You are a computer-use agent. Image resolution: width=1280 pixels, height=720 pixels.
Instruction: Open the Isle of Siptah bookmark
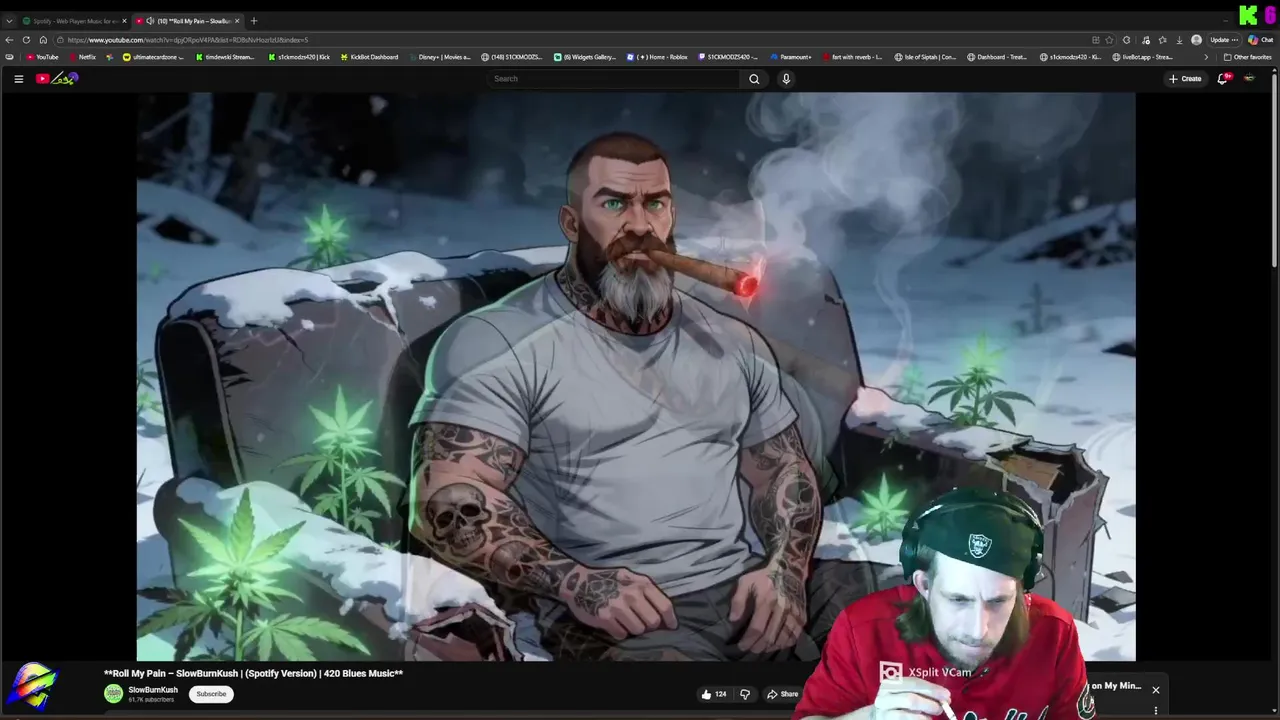click(x=926, y=57)
